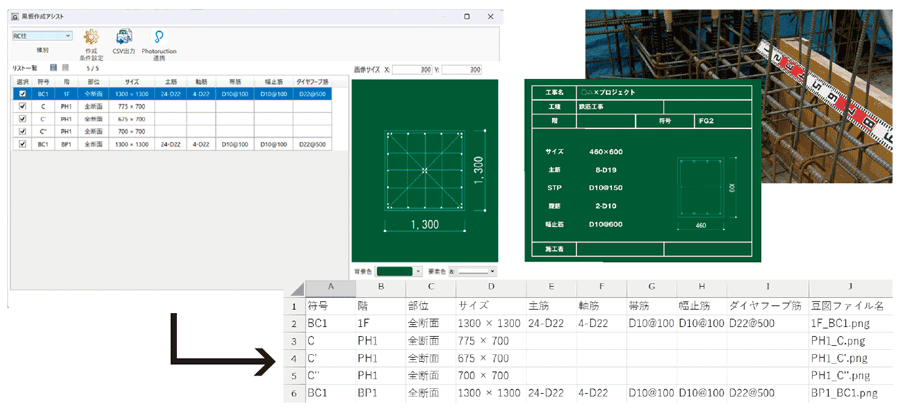Screen dimensions: 900x408
Task: Click the 選択 column header
Action: pos(22,81)
